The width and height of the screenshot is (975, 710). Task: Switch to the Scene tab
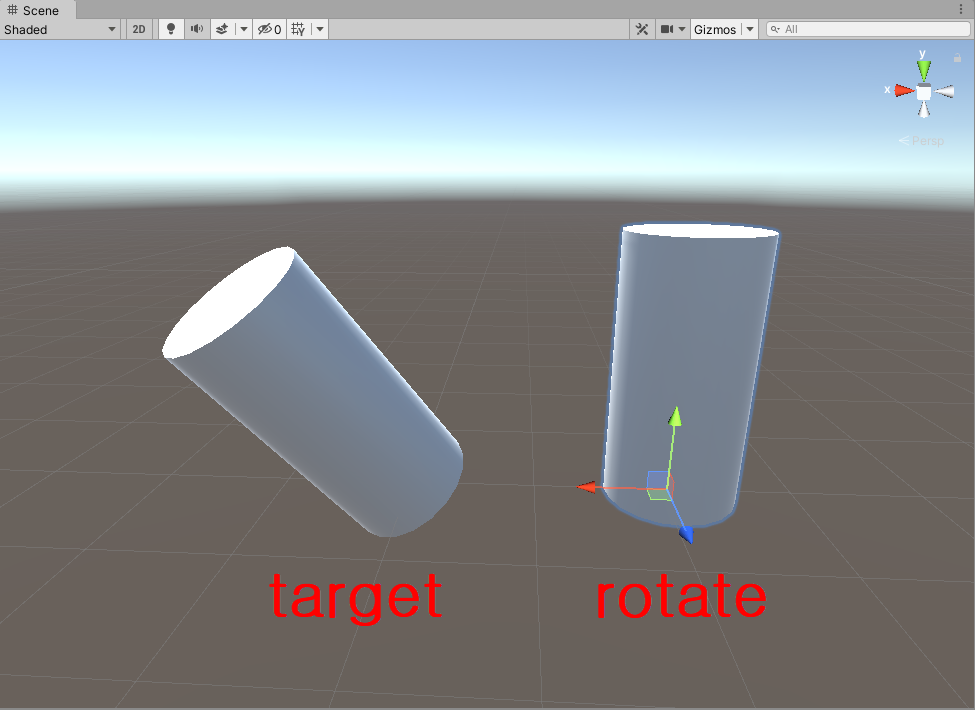point(37,10)
